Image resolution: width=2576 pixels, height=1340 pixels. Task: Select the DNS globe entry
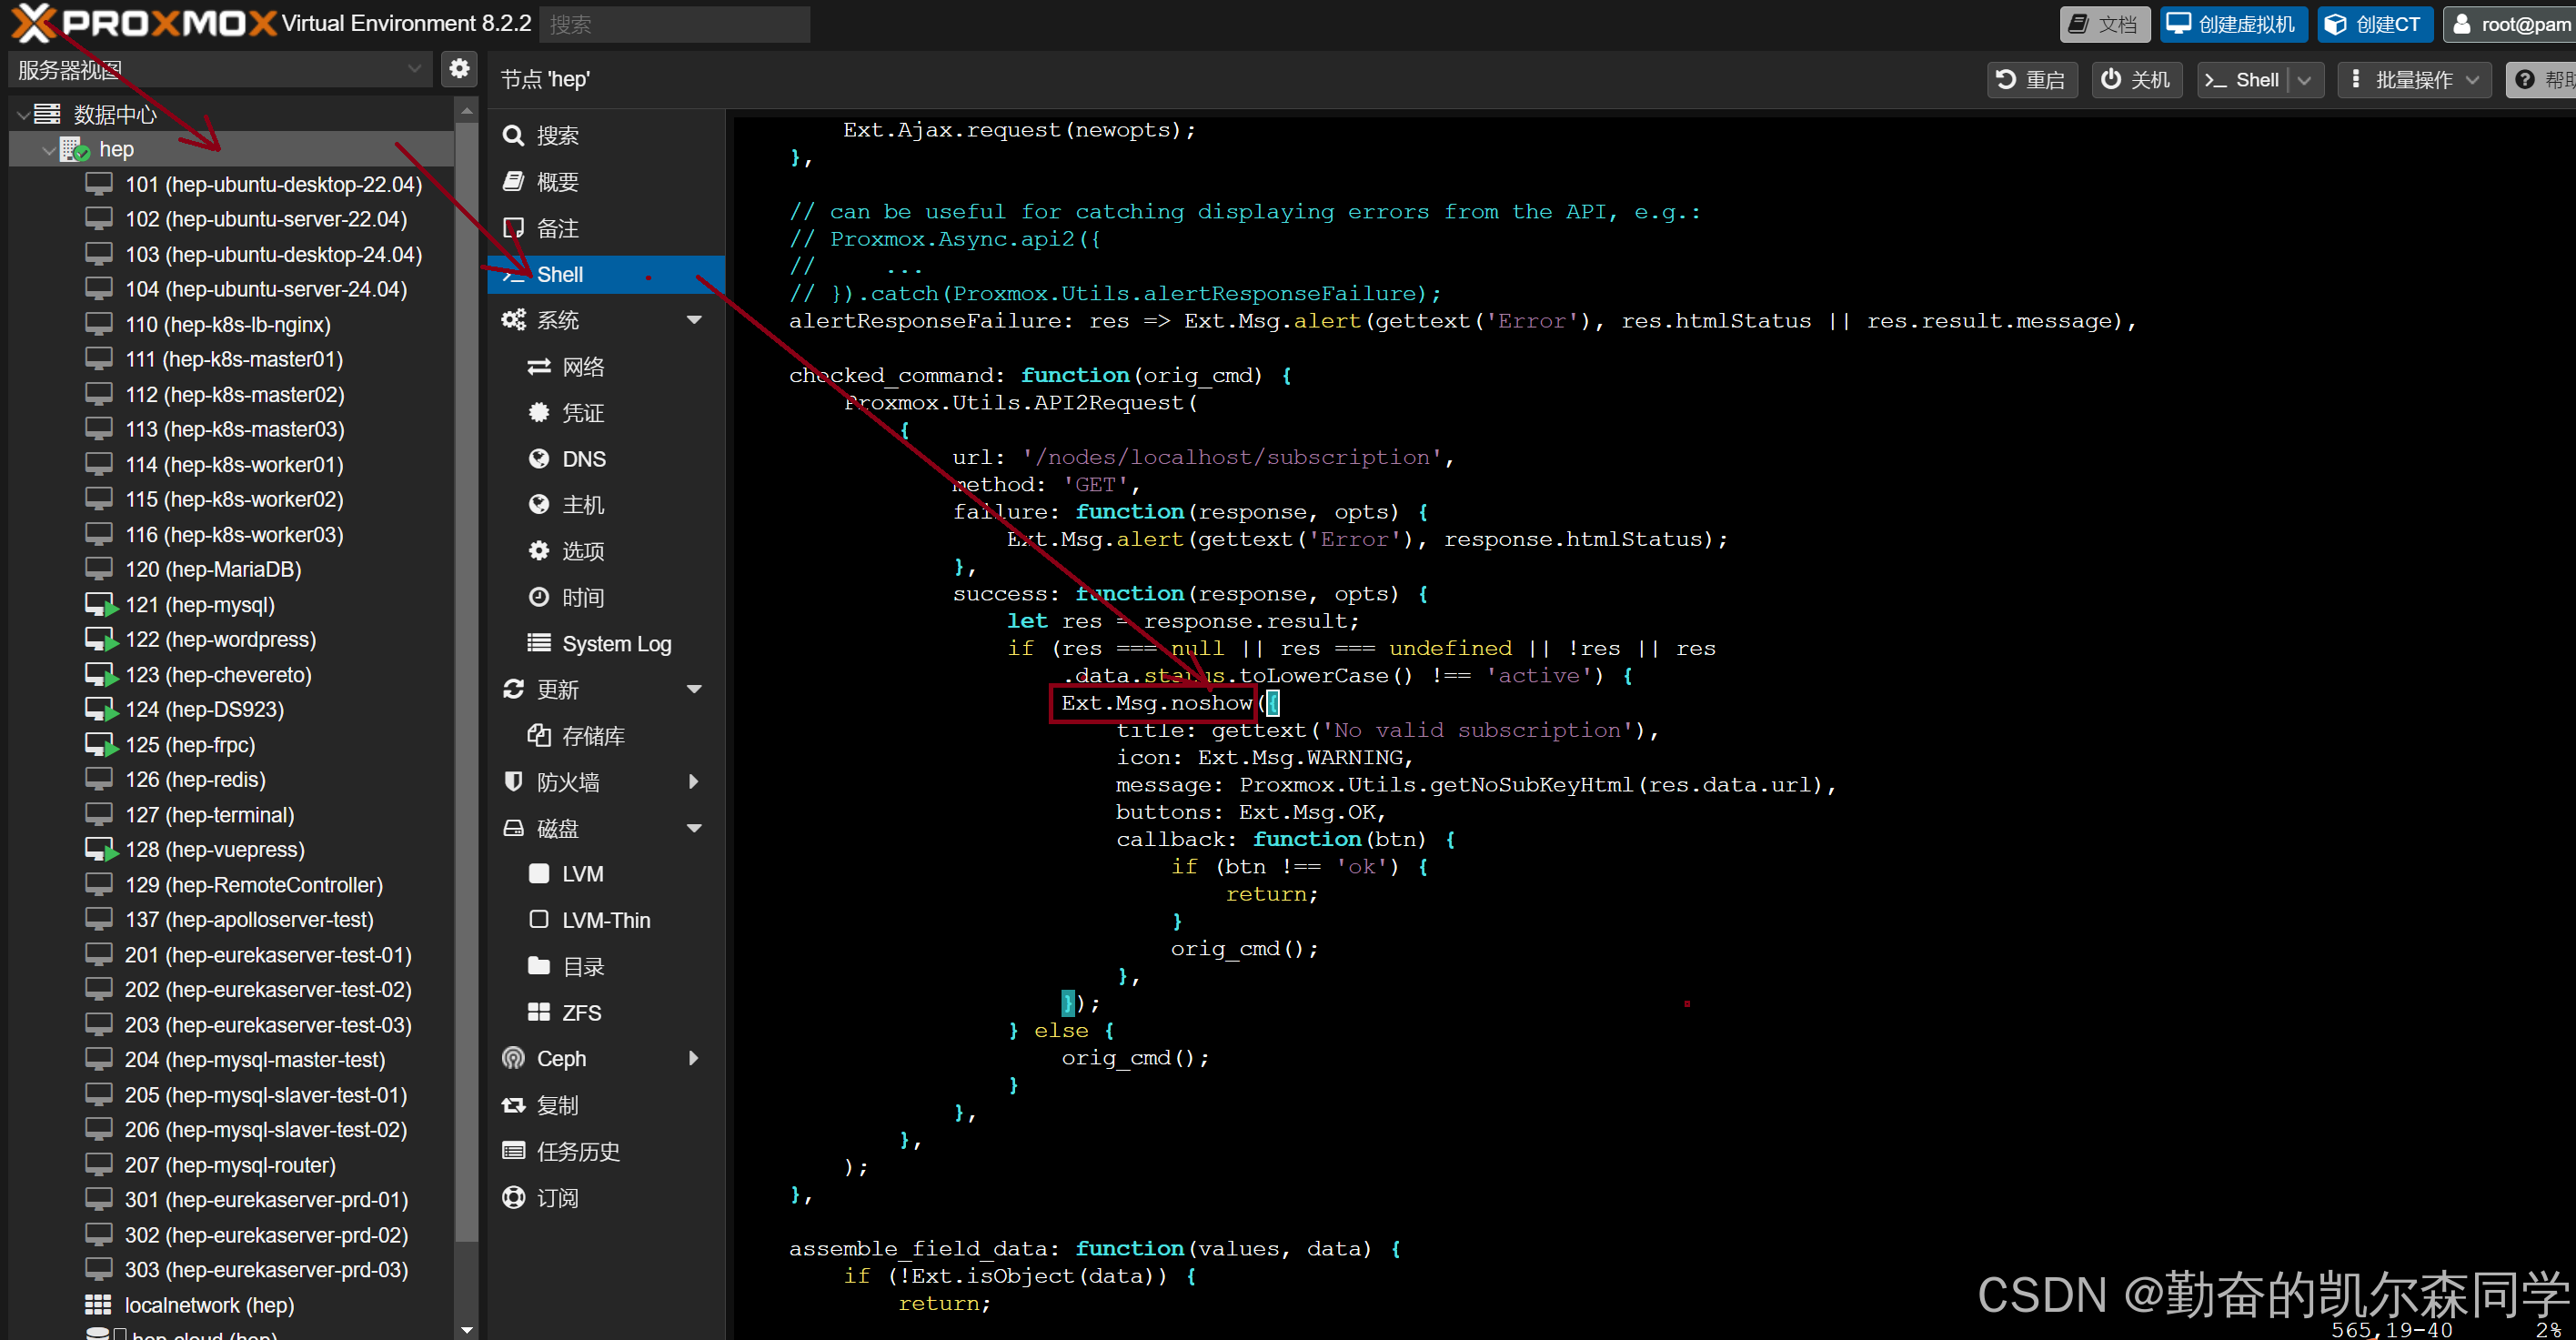click(583, 459)
